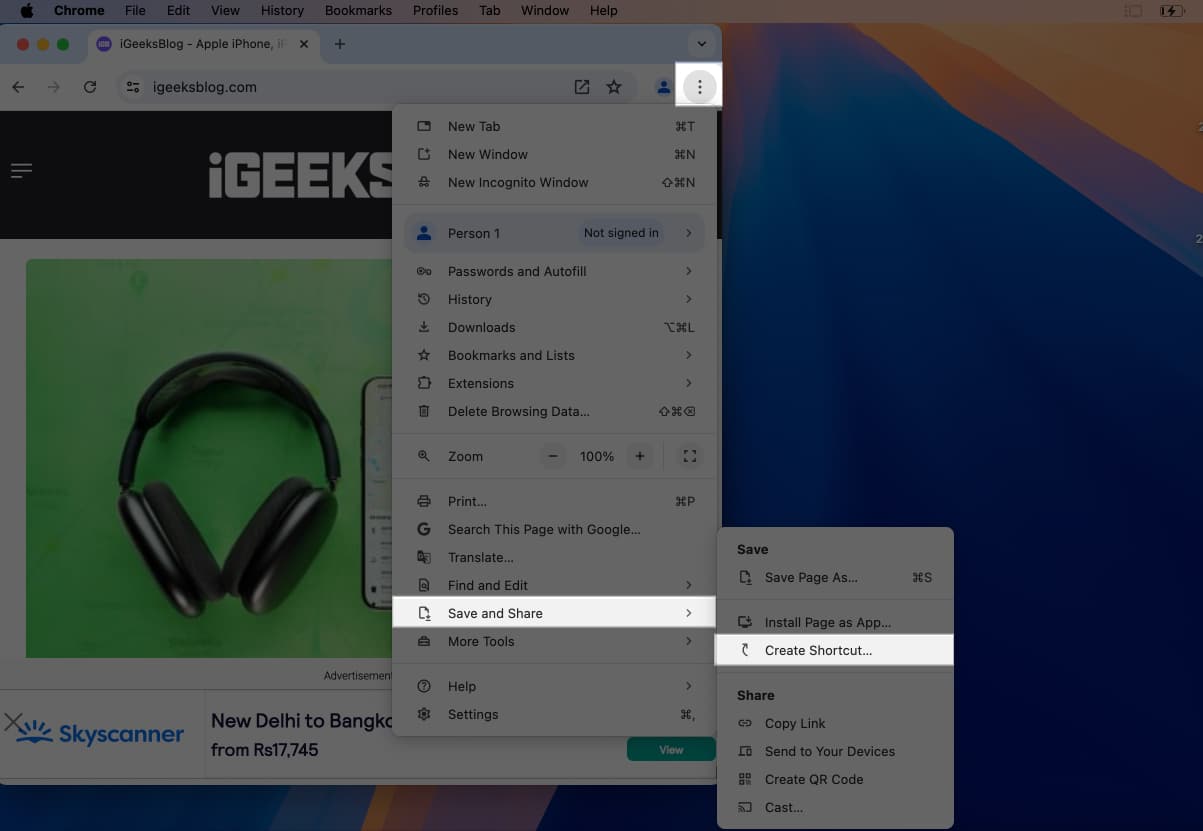The width and height of the screenshot is (1203, 831).
Task: Open the Bookmarks menu in menu bar
Action: (357, 10)
